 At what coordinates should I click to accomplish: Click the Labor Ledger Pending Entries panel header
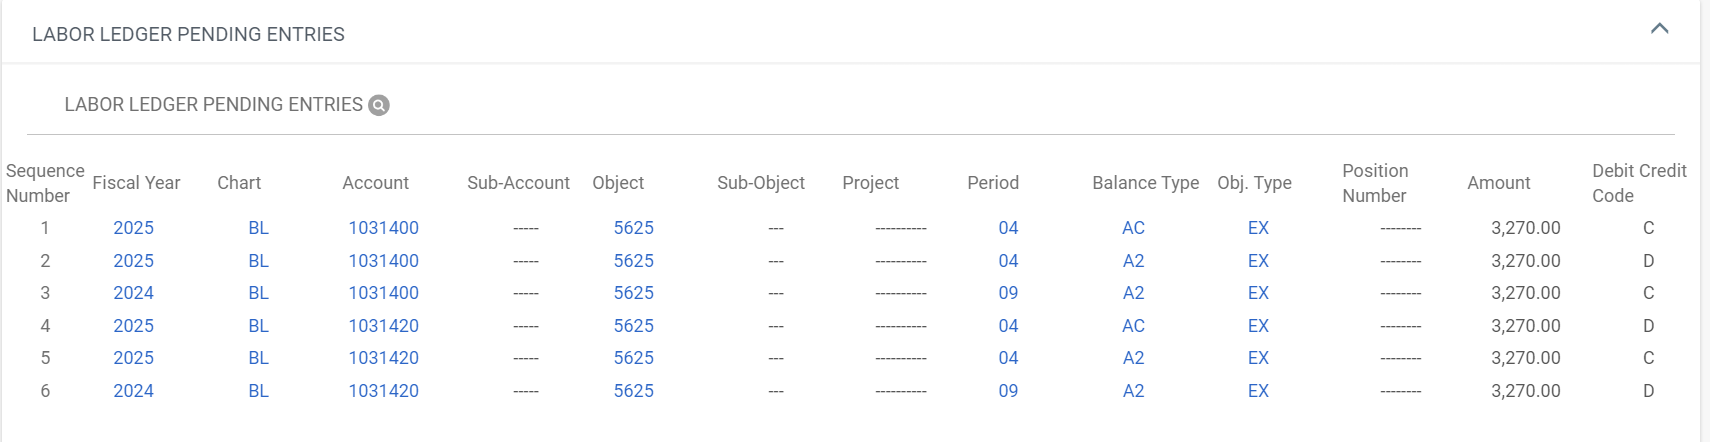(x=851, y=33)
